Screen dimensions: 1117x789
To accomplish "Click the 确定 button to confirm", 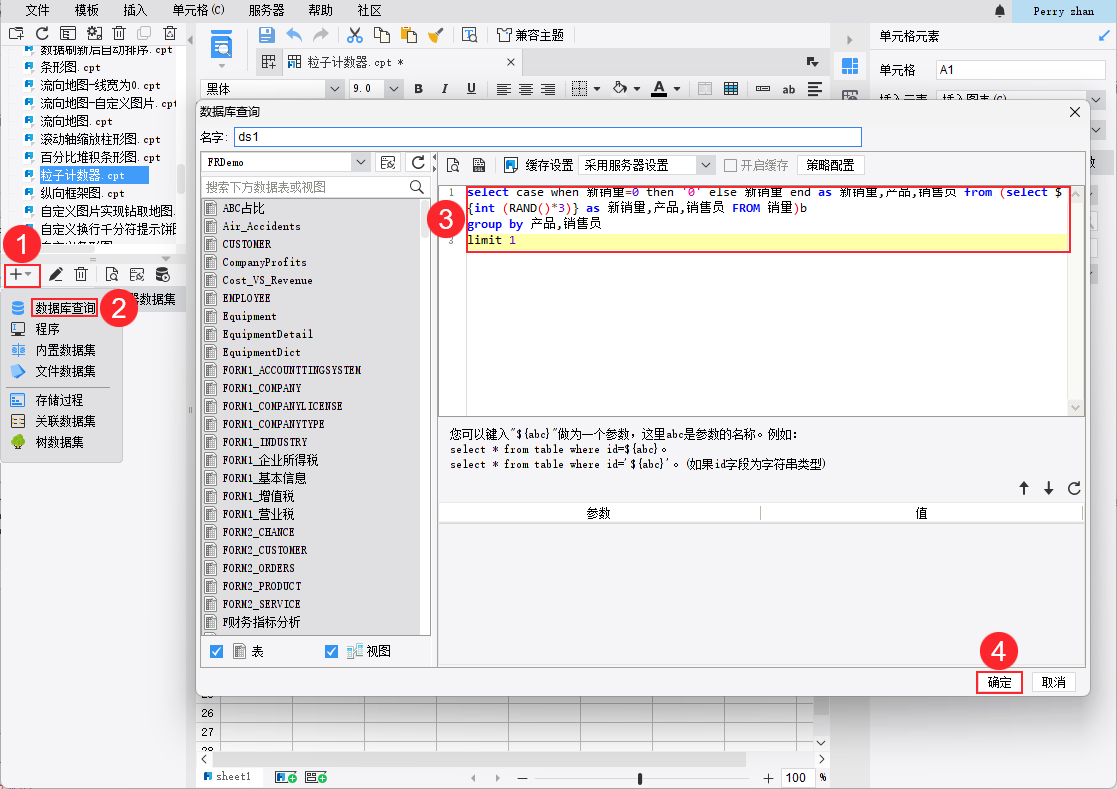I will [999, 682].
